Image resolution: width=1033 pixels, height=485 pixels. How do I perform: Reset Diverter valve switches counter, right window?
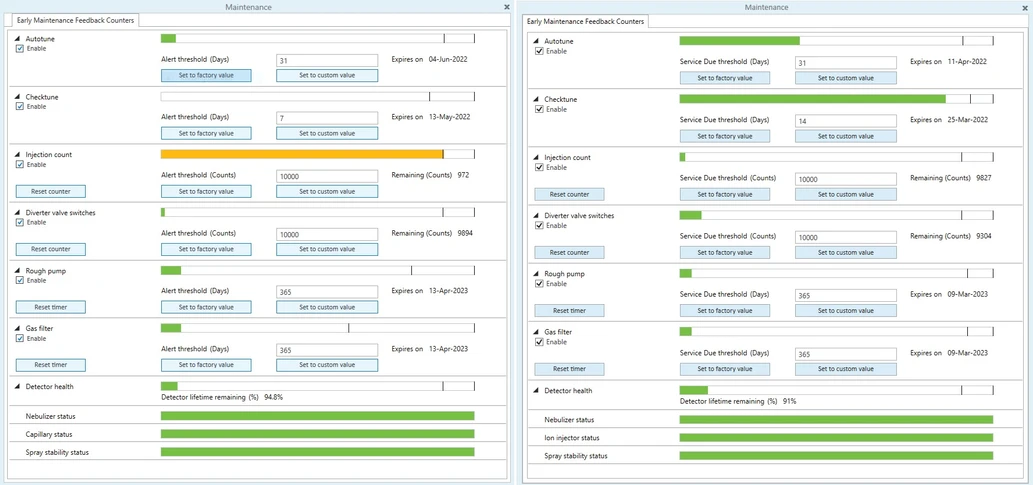click(569, 252)
